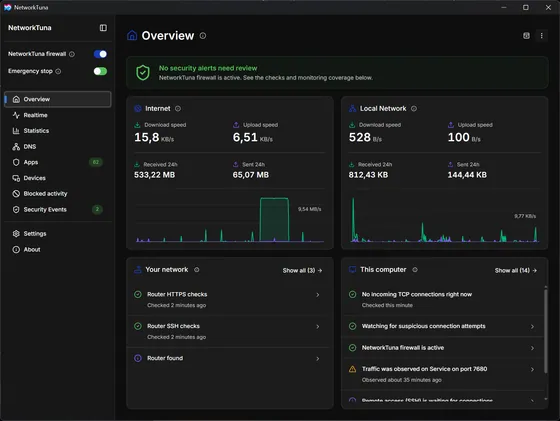Click the Internet card info icon
Image resolution: width=560 pixels, height=421 pixels.
178,109
